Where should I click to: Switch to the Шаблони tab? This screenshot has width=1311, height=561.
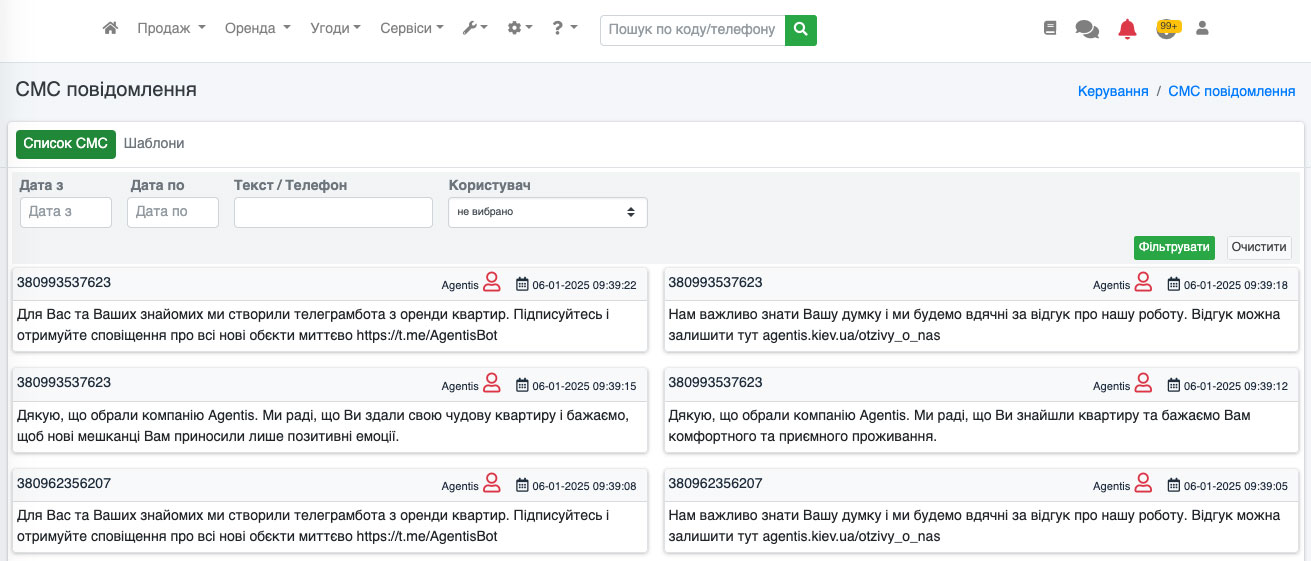(154, 143)
